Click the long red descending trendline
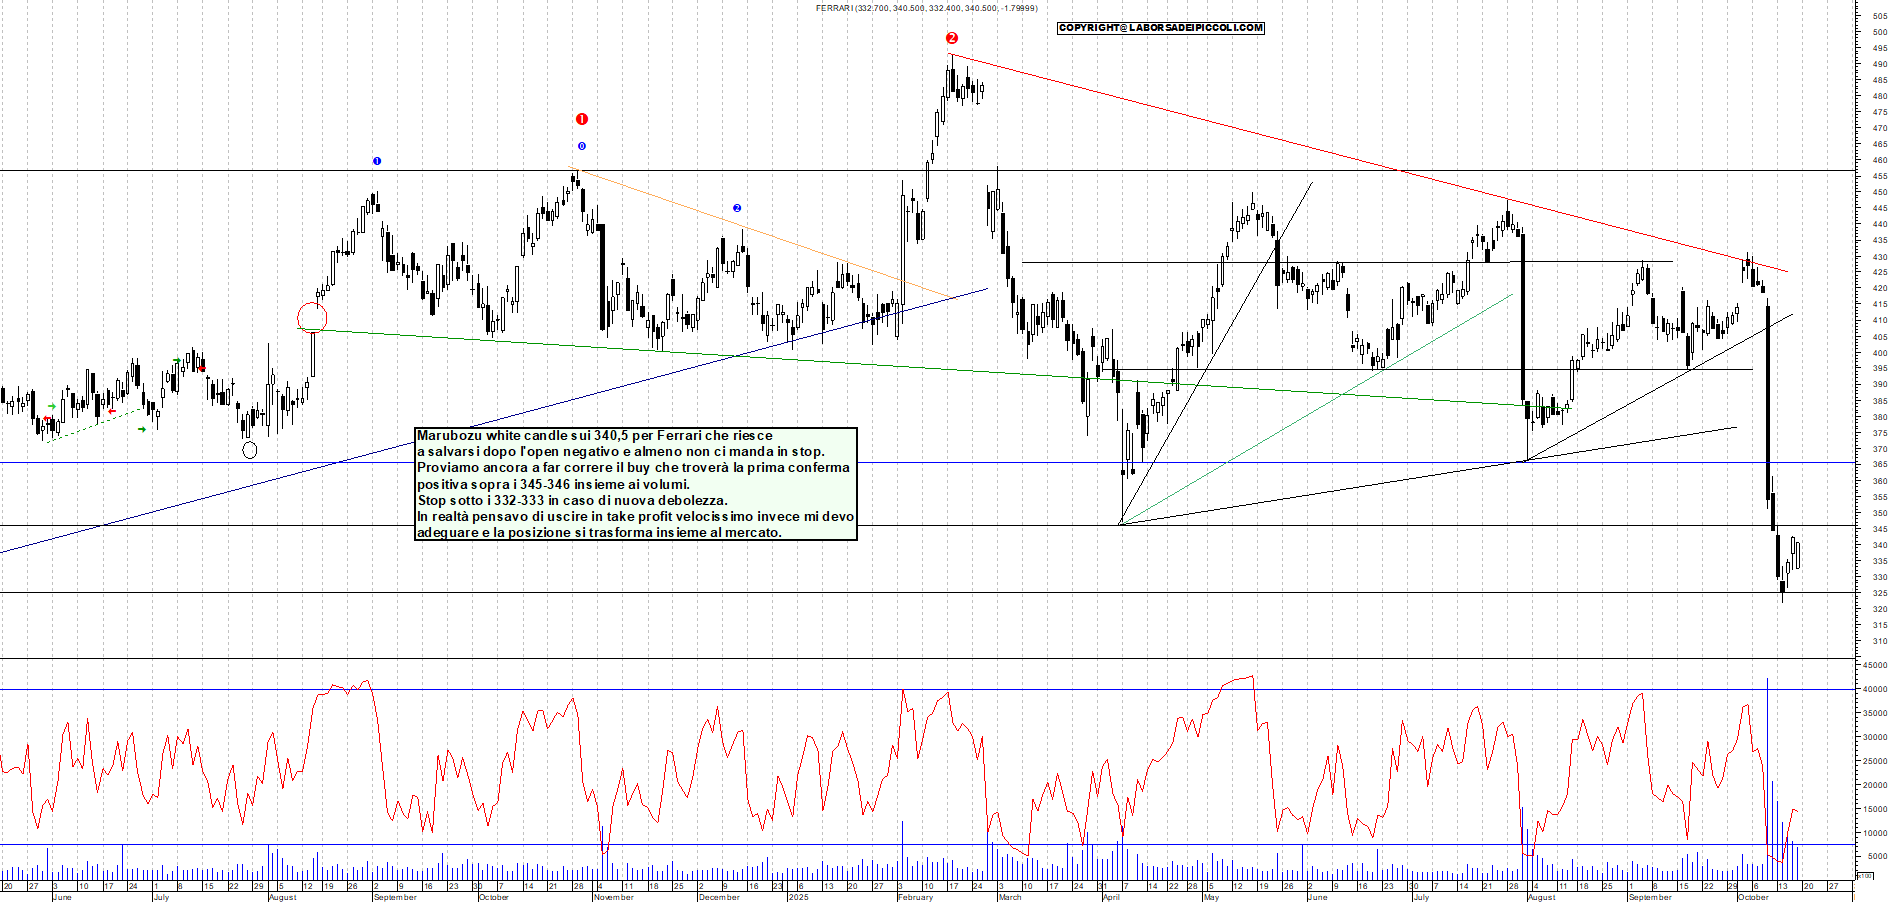 click(1300, 145)
